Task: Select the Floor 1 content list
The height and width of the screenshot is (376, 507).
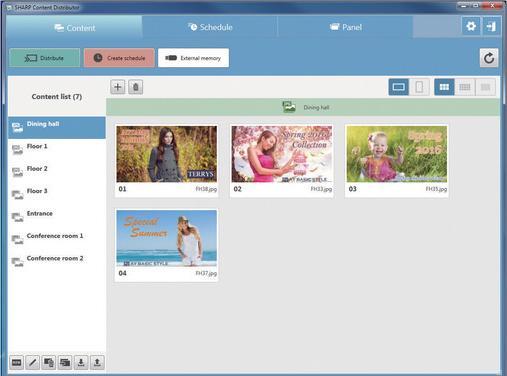Action: tap(57, 149)
